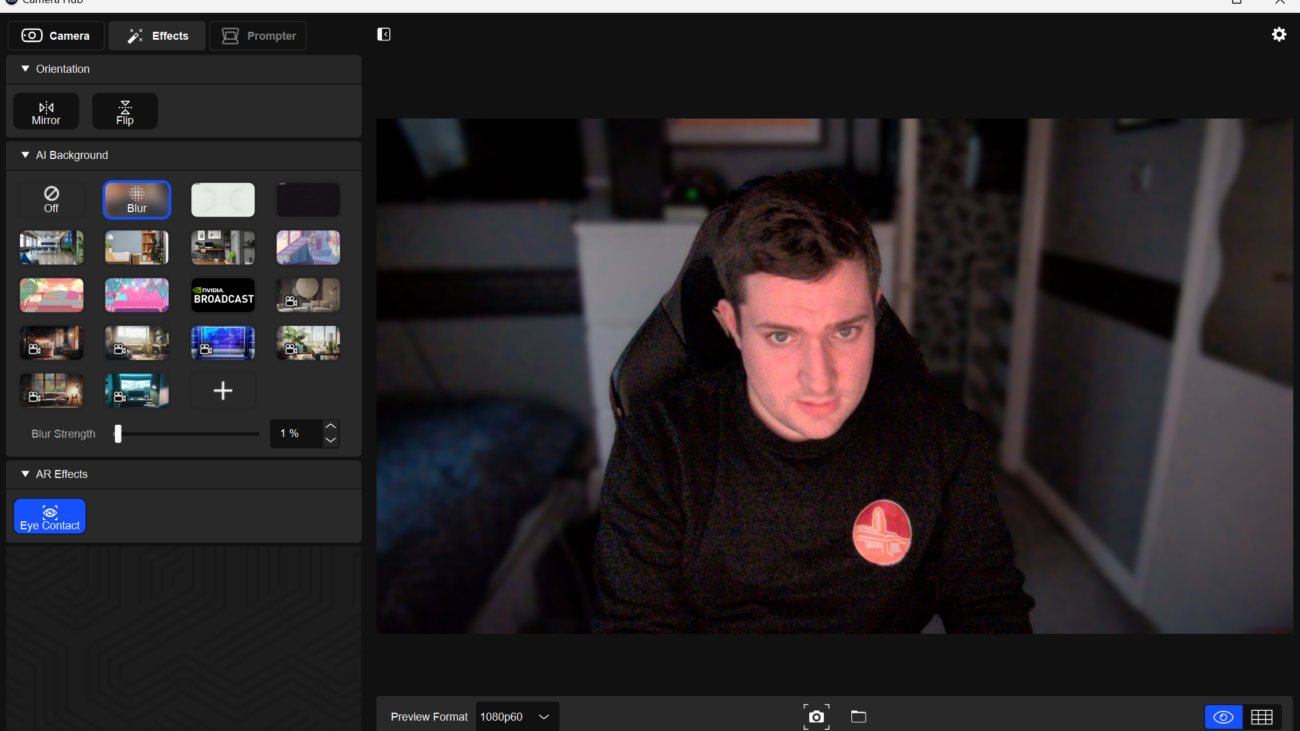The height and width of the screenshot is (731, 1300).
Task: Add a custom background with the plus button
Action: click(x=223, y=391)
